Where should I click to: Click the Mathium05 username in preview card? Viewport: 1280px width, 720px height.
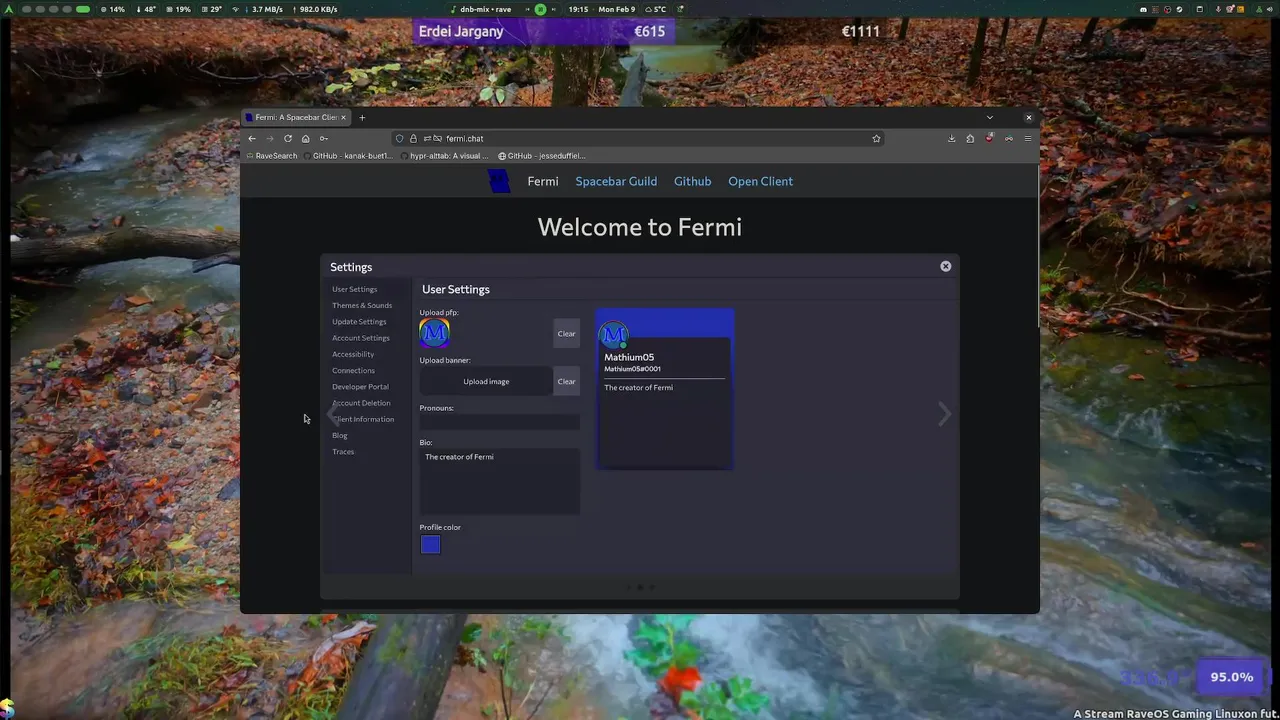point(629,357)
